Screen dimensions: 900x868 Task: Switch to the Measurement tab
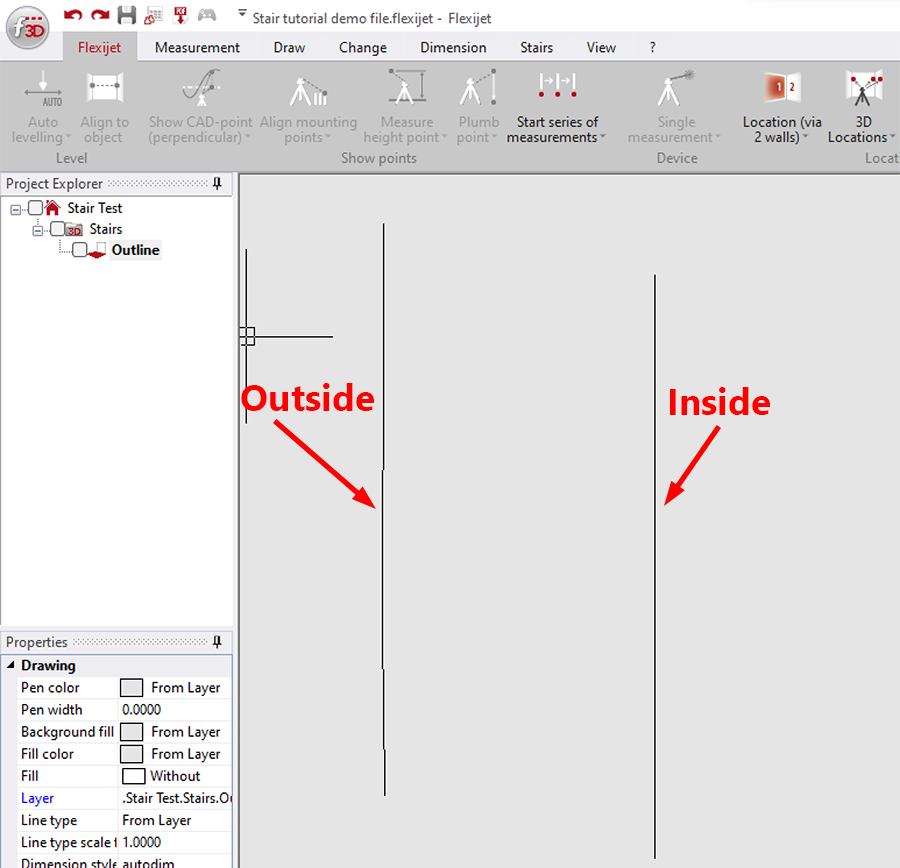[x=196, y=47]
